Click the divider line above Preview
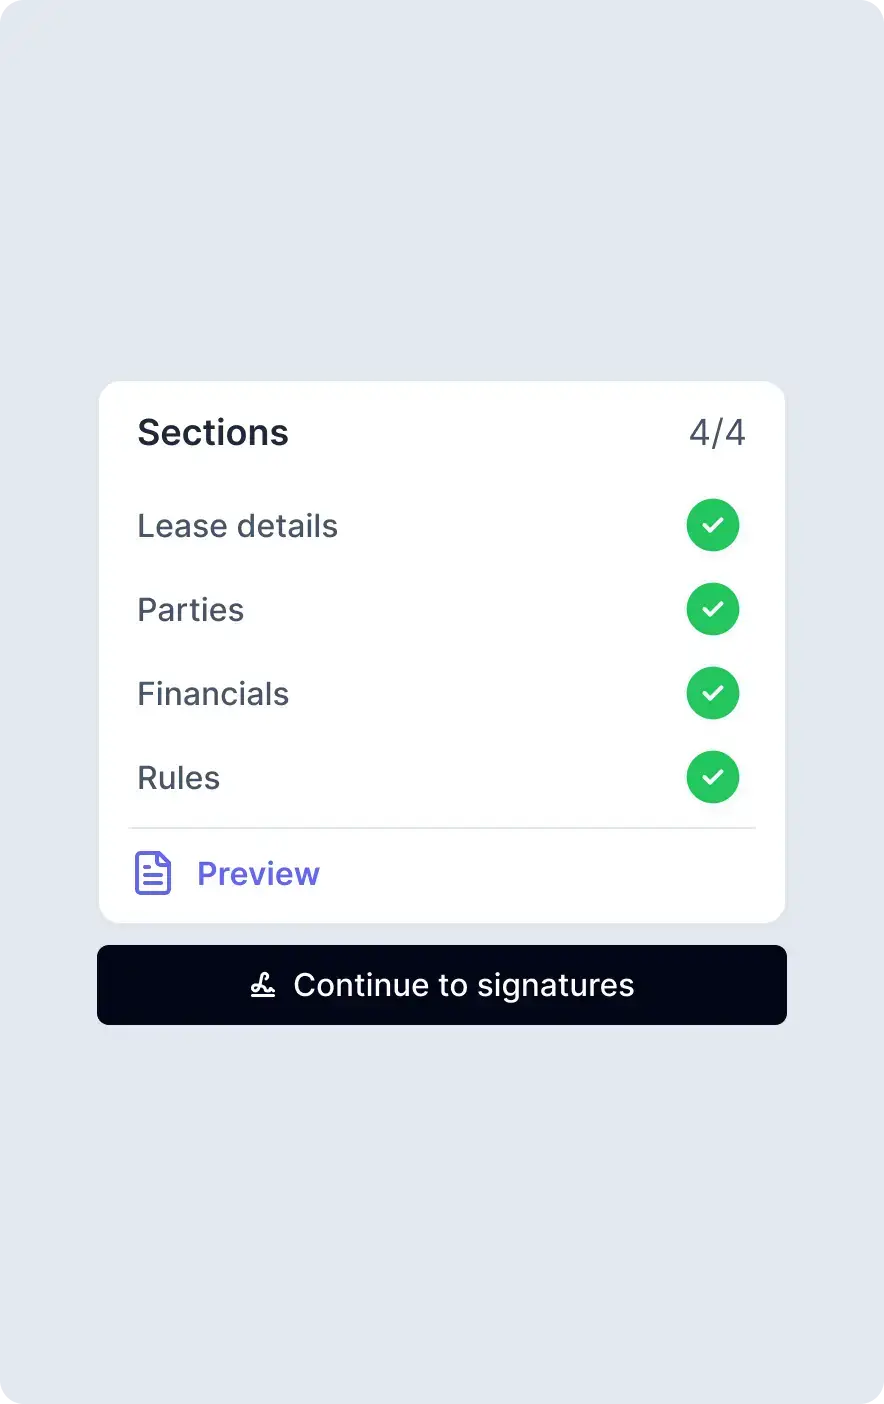 coord(442,828)
